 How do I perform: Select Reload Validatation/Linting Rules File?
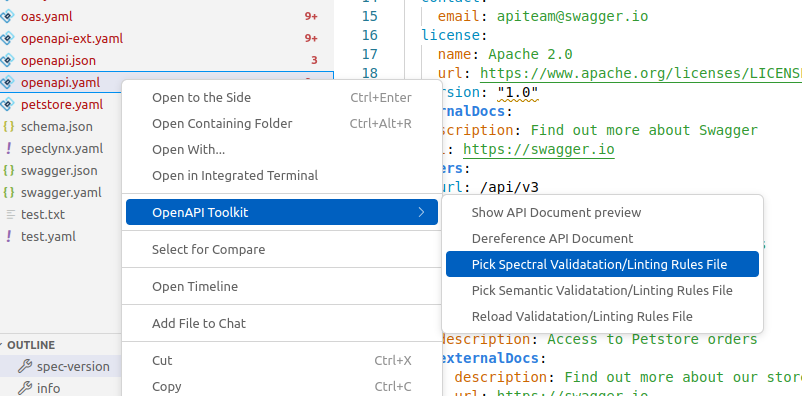[602, 317]
